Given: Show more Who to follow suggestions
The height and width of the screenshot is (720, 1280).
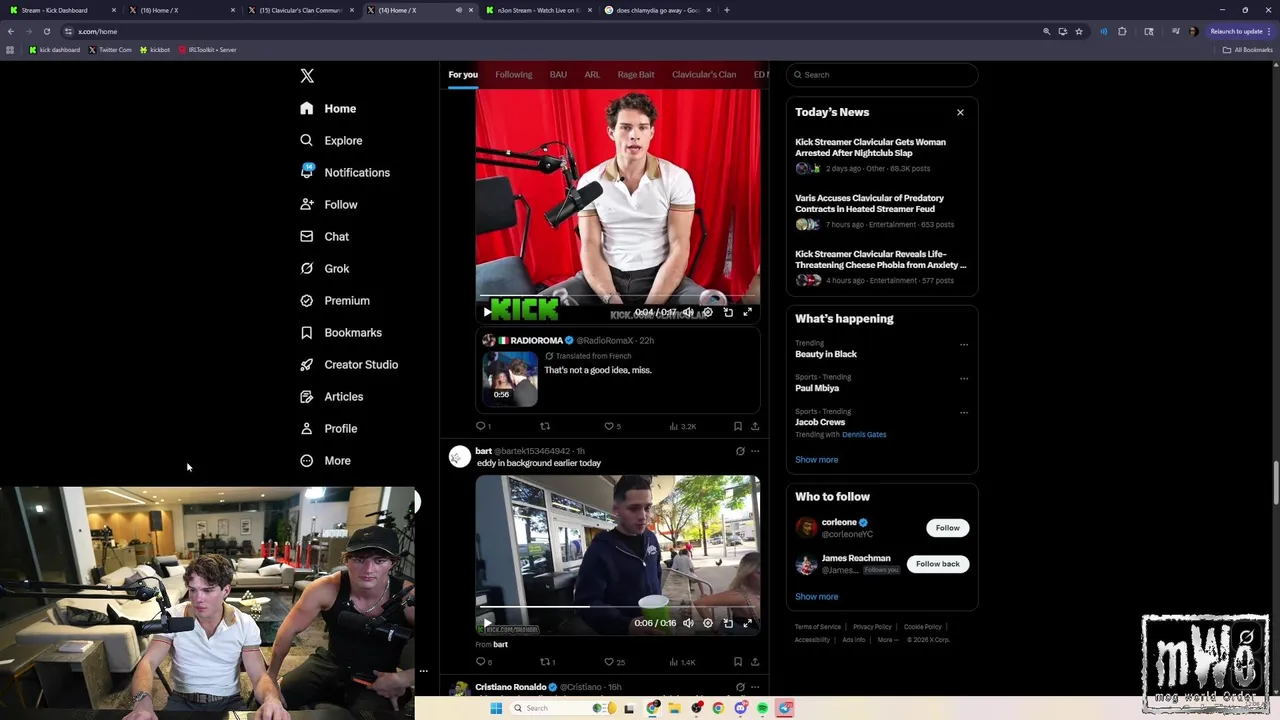Looking at the screenshot, I should pyautogui.click(x=816, y=597).
